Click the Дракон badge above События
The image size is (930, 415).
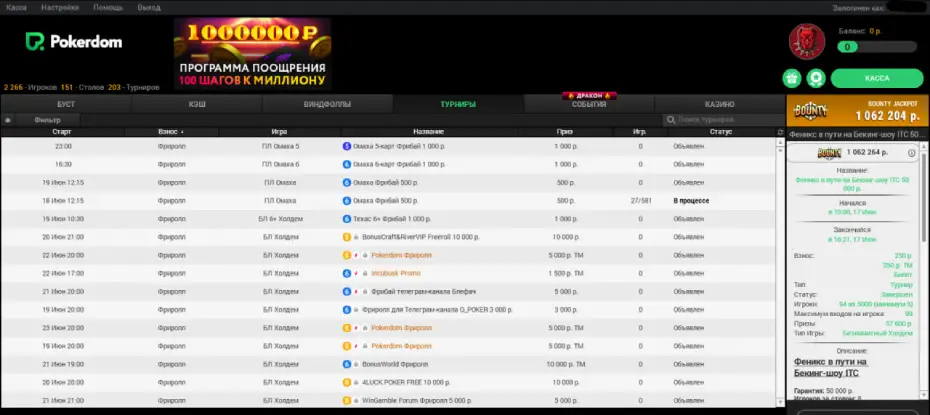coord(589,95)
